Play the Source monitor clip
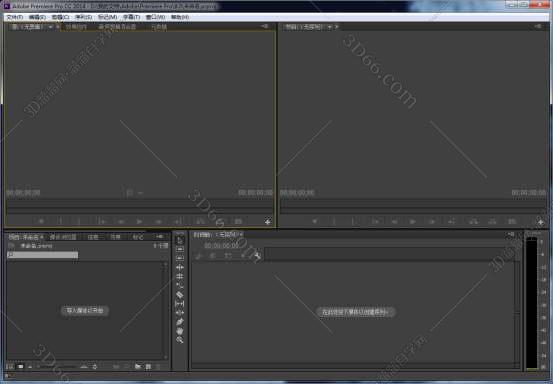Screen dimensions: 553x384 [139, 221]
